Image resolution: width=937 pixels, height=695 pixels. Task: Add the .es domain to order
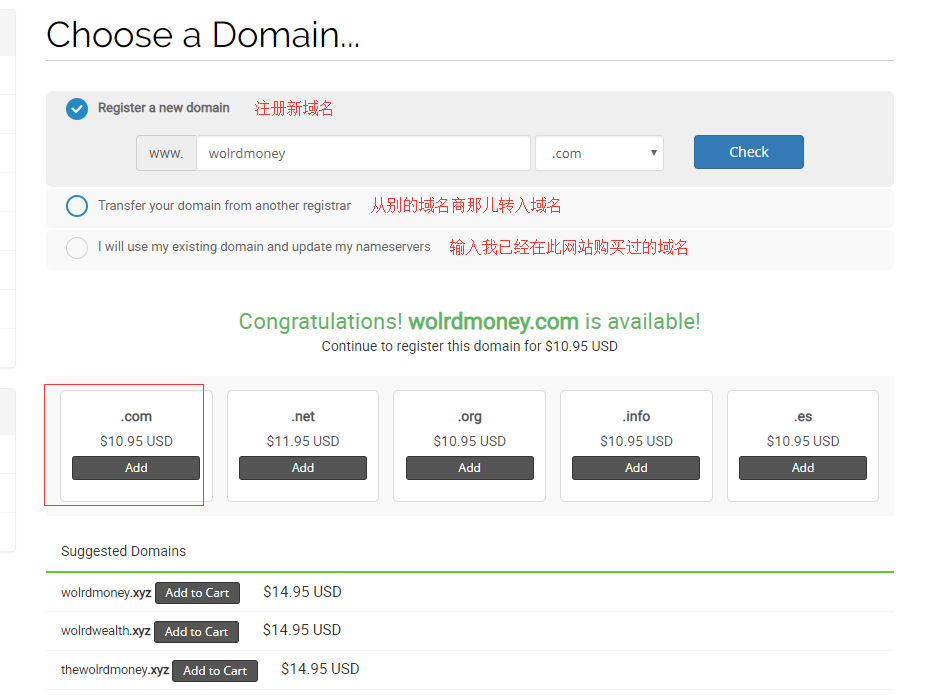click(x=802, y=468)
